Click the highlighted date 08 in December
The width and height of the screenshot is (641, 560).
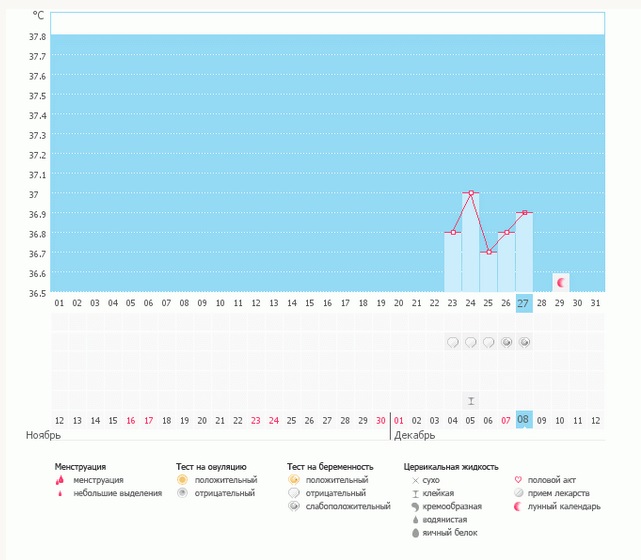click(x=523, y=421)
